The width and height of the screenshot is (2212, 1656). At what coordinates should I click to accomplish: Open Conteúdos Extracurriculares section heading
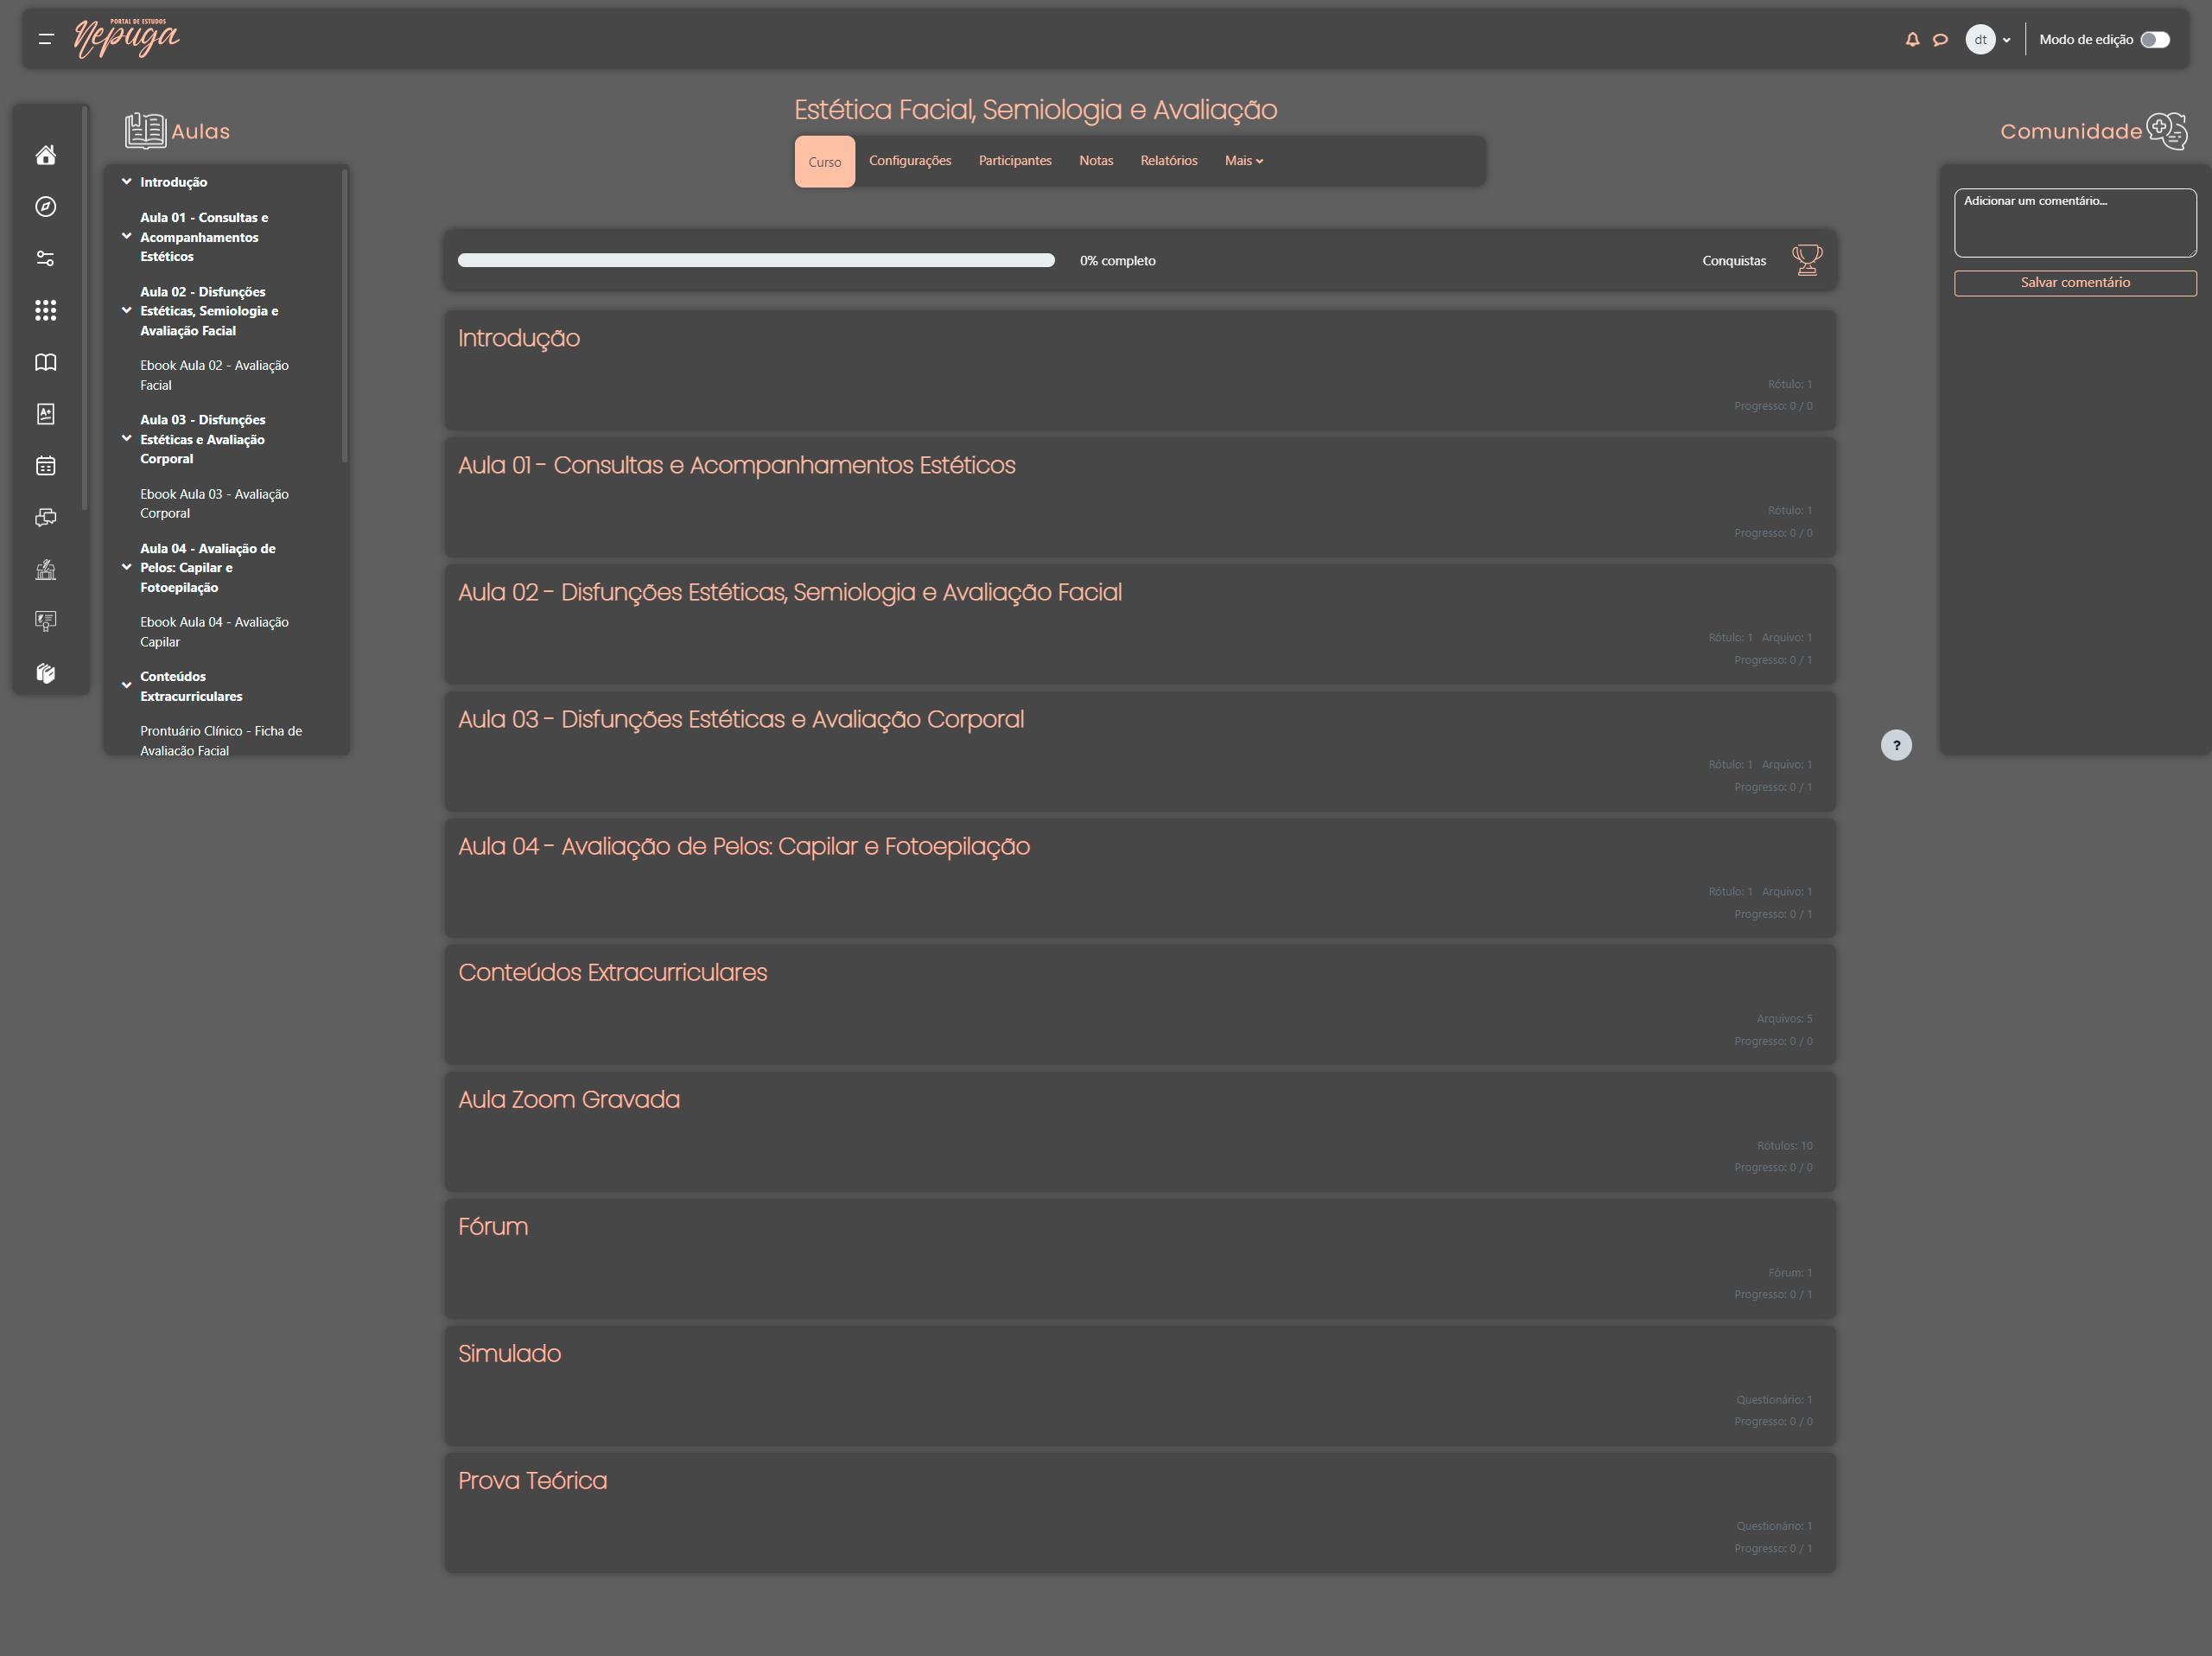click(613, 973)
